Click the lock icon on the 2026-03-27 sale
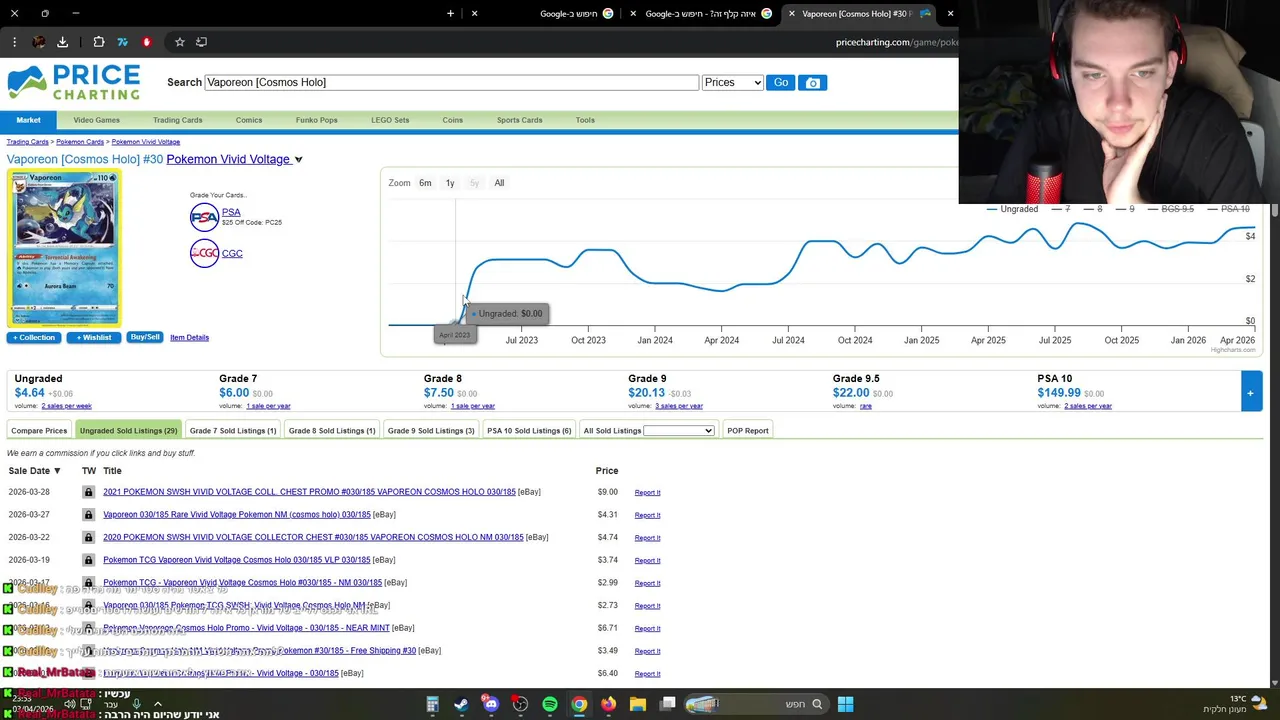1280x720 pixels. tap(88, 515)
